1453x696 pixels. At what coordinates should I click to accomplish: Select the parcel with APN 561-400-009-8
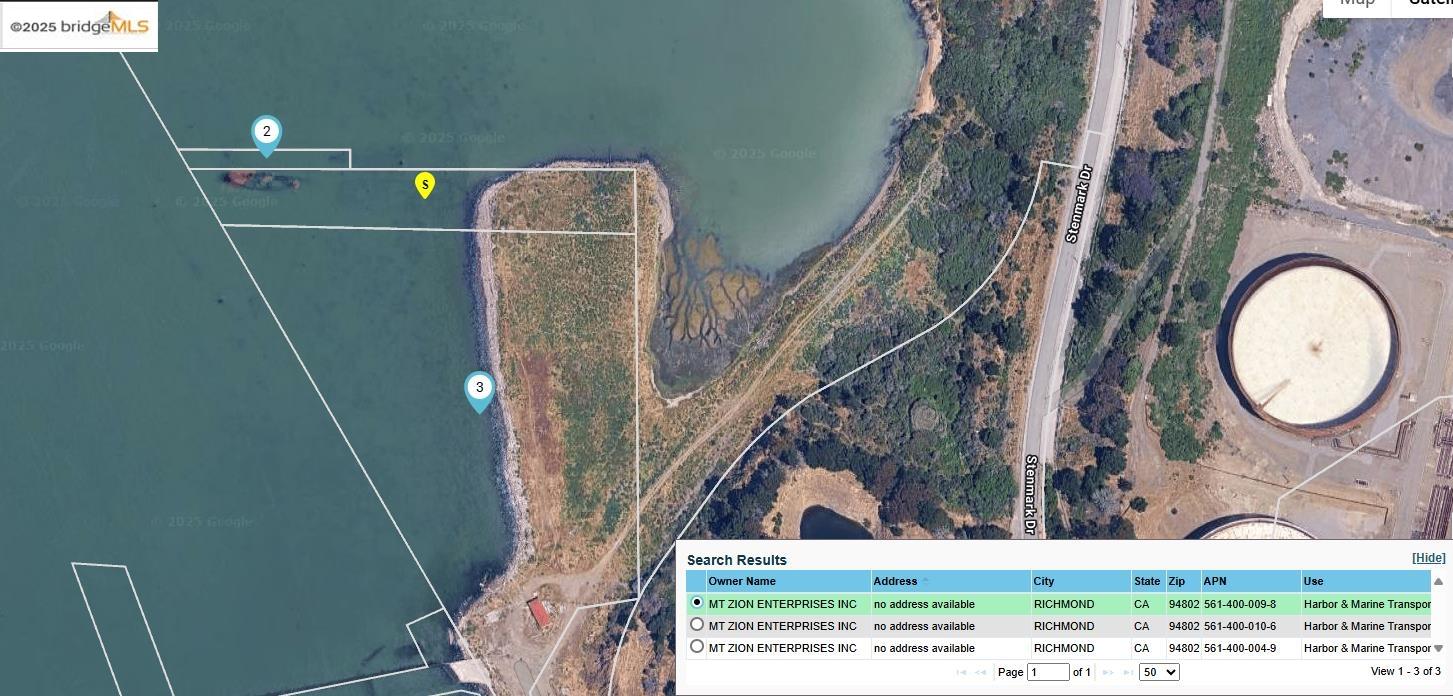coord(697,603)
